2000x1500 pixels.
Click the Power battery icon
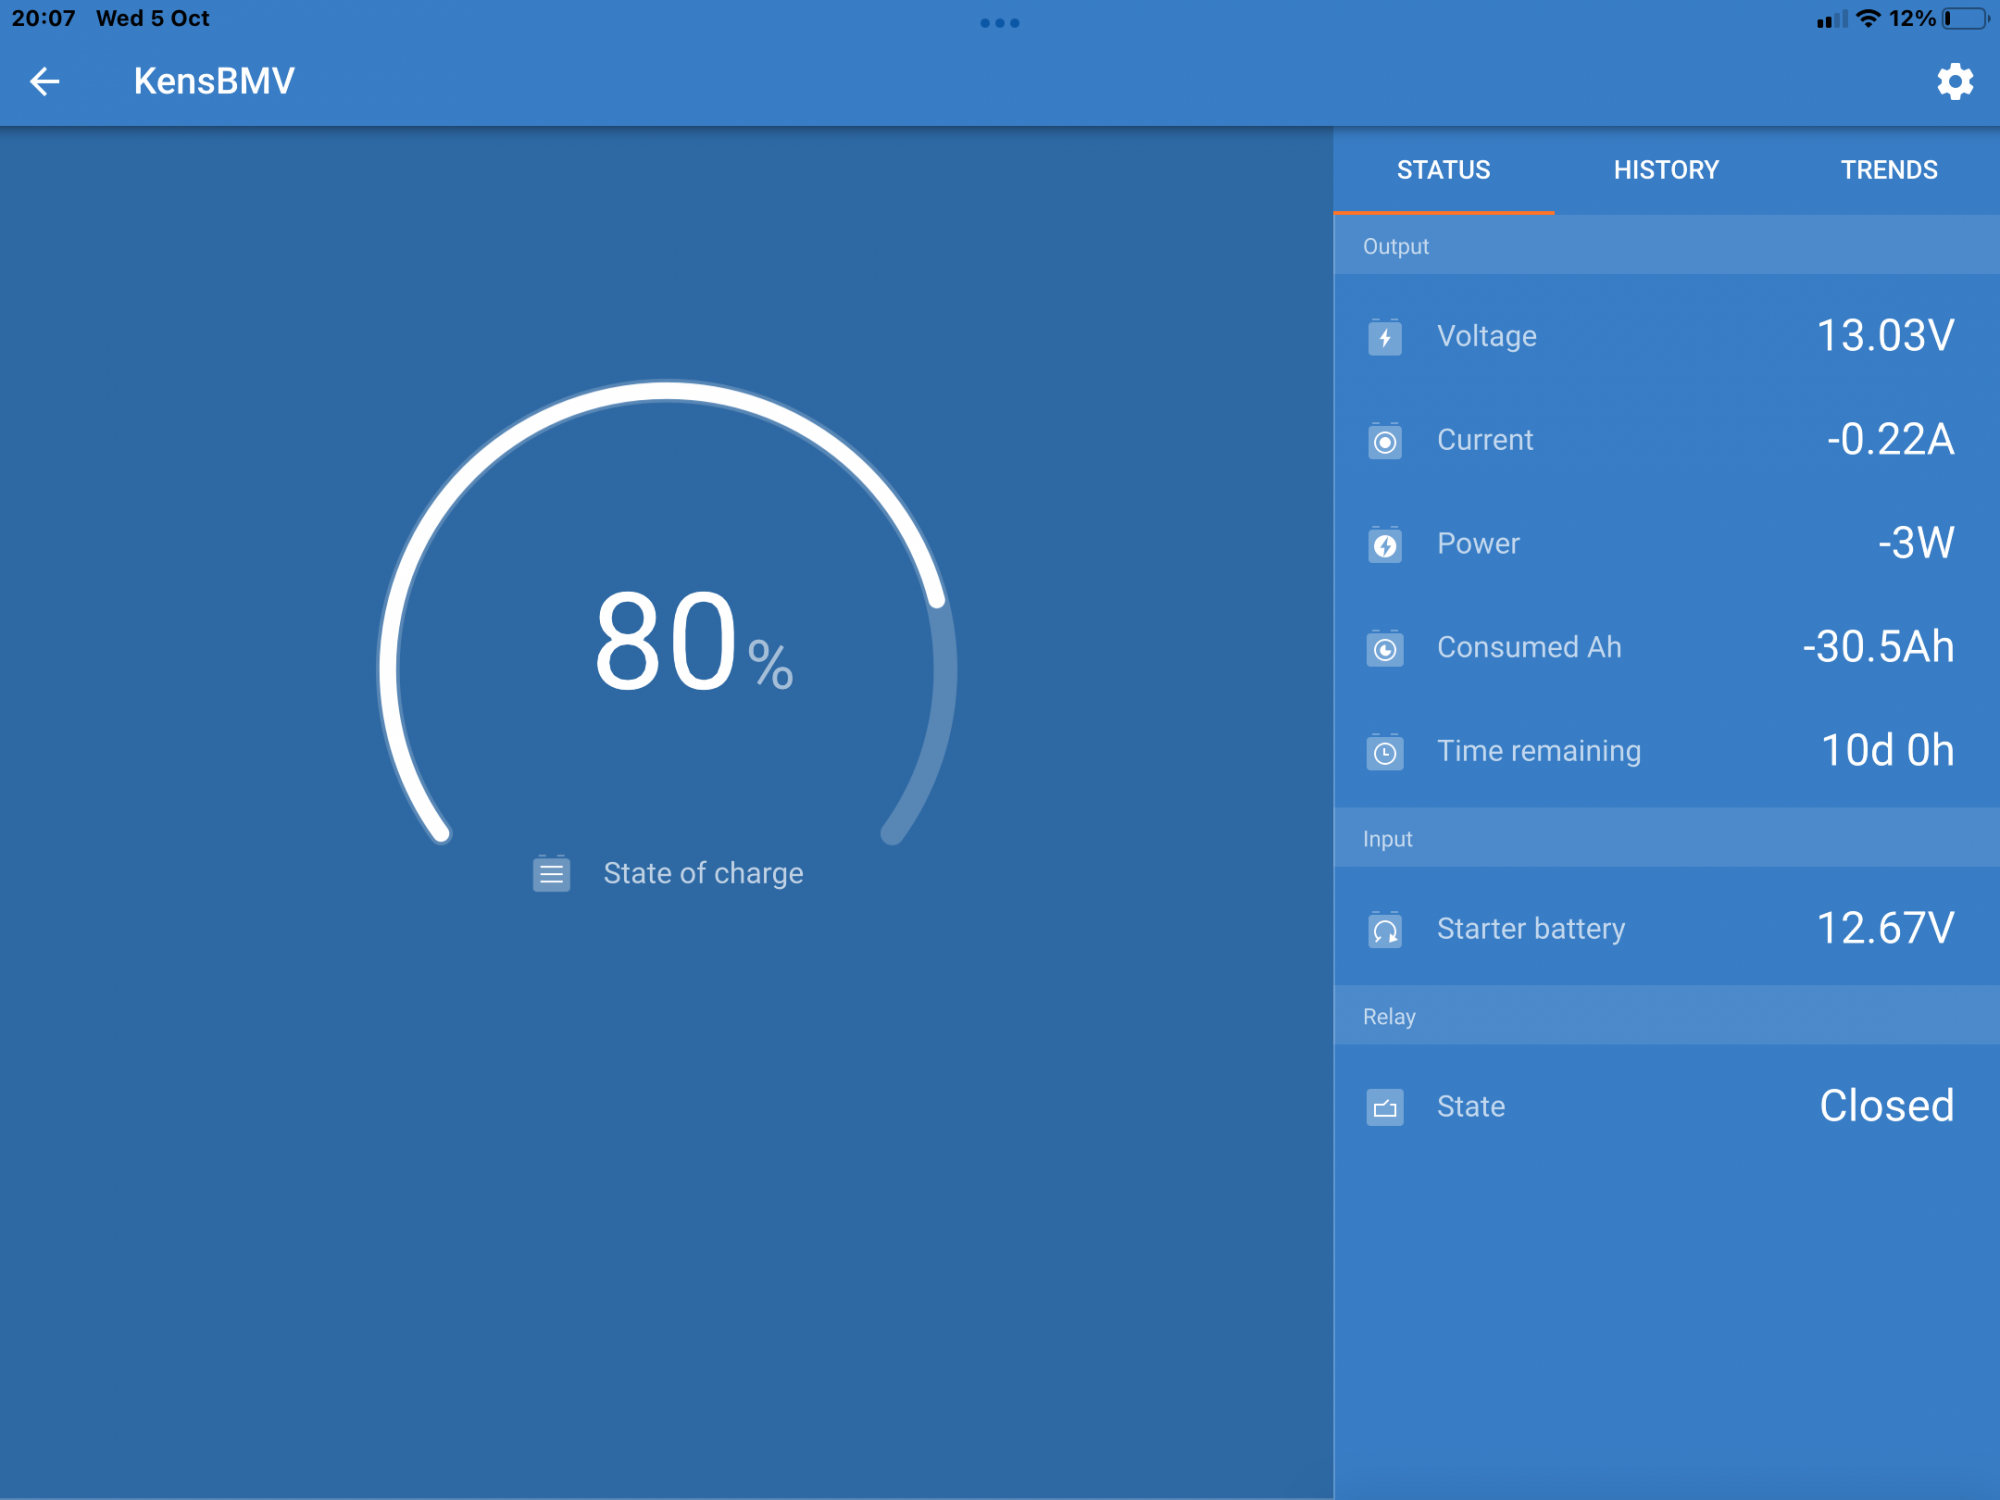[1385, 545]
